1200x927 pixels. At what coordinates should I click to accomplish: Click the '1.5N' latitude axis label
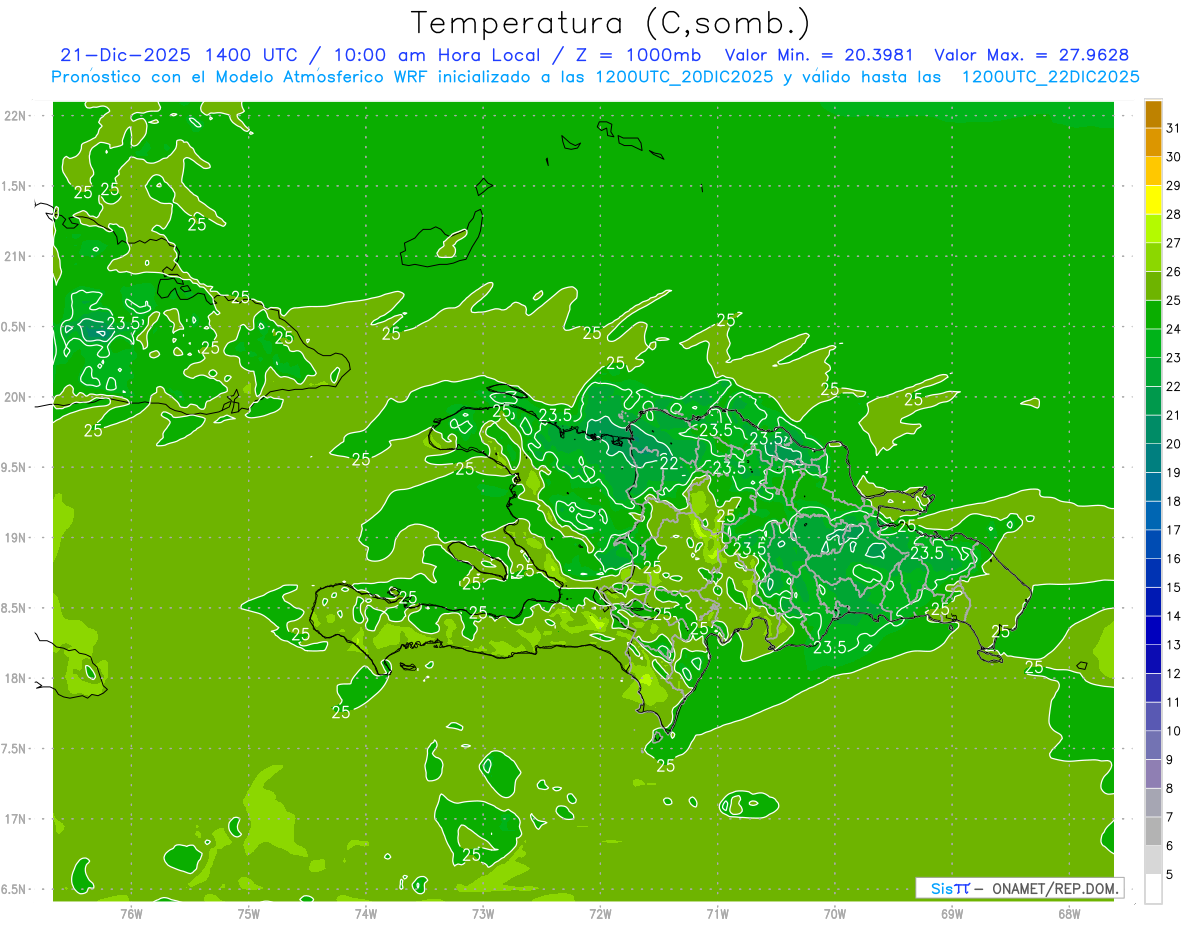pos(15,186)
